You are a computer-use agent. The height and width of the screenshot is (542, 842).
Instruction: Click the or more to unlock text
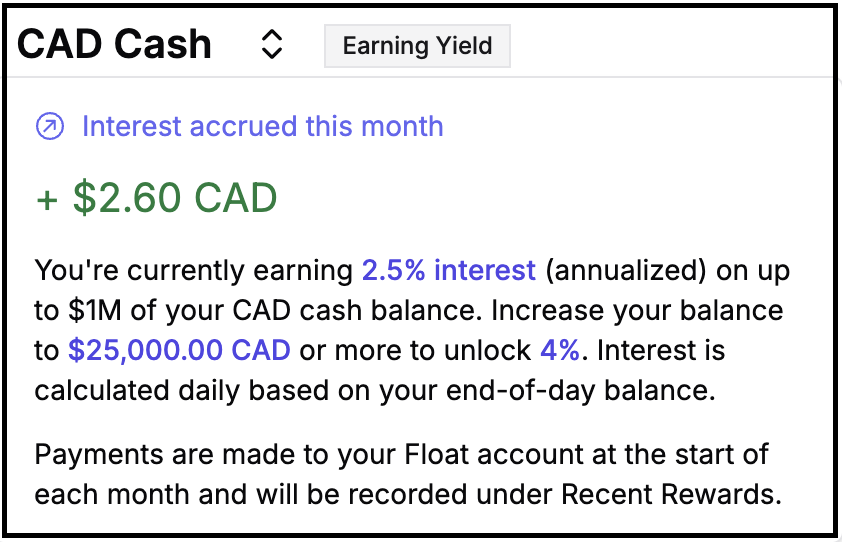coord(414,350)
